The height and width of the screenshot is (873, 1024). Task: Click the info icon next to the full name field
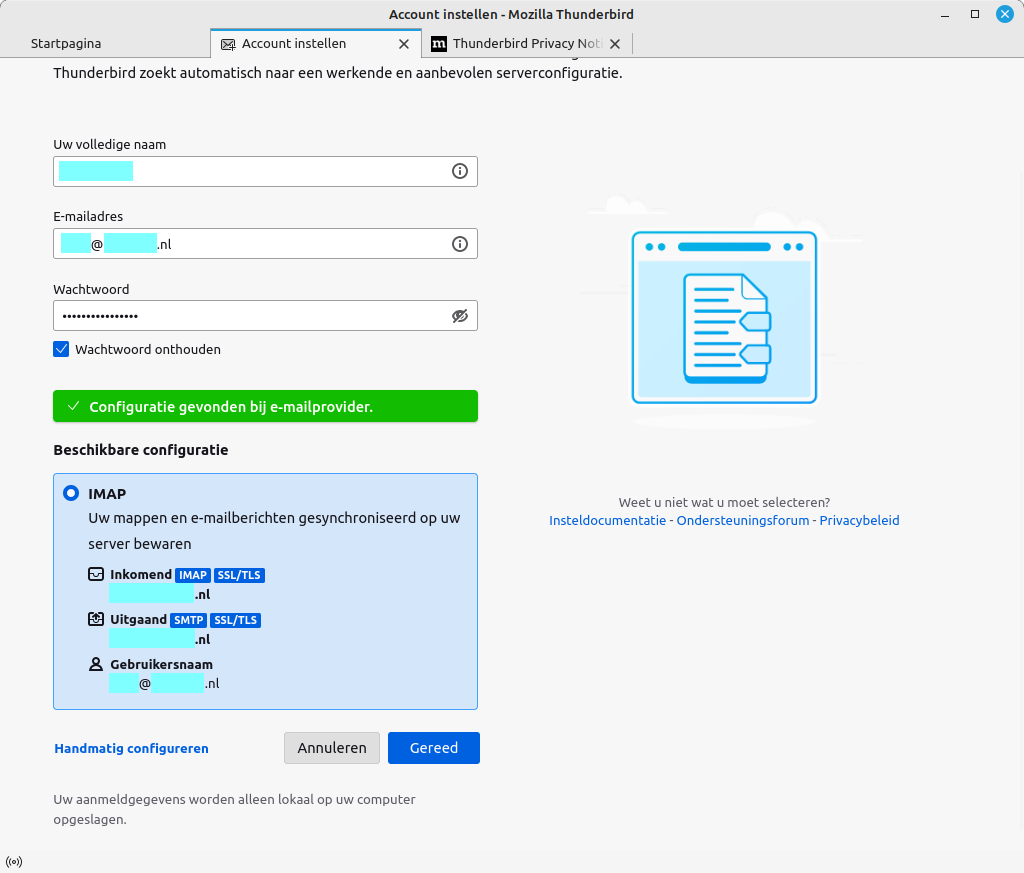click(459, 171)
